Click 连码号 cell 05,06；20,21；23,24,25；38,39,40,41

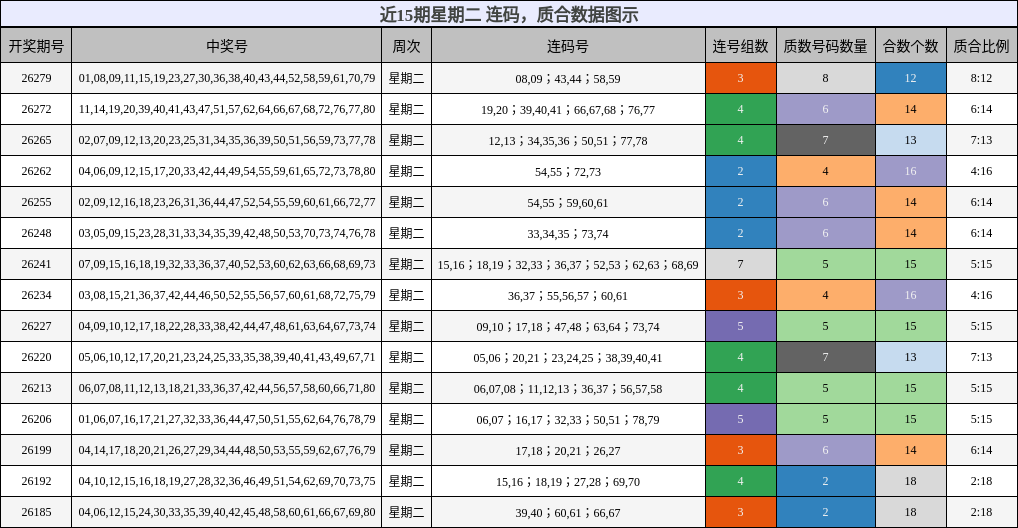click(568, 358)
